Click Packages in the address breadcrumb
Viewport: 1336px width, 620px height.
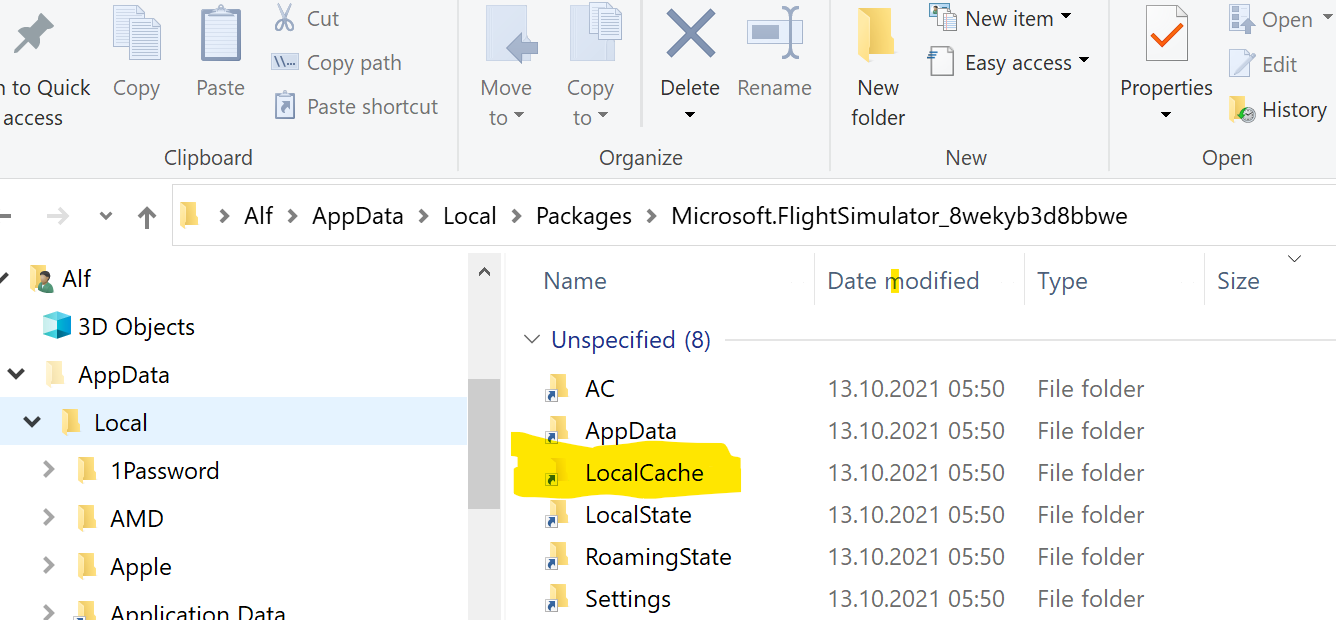583,216
